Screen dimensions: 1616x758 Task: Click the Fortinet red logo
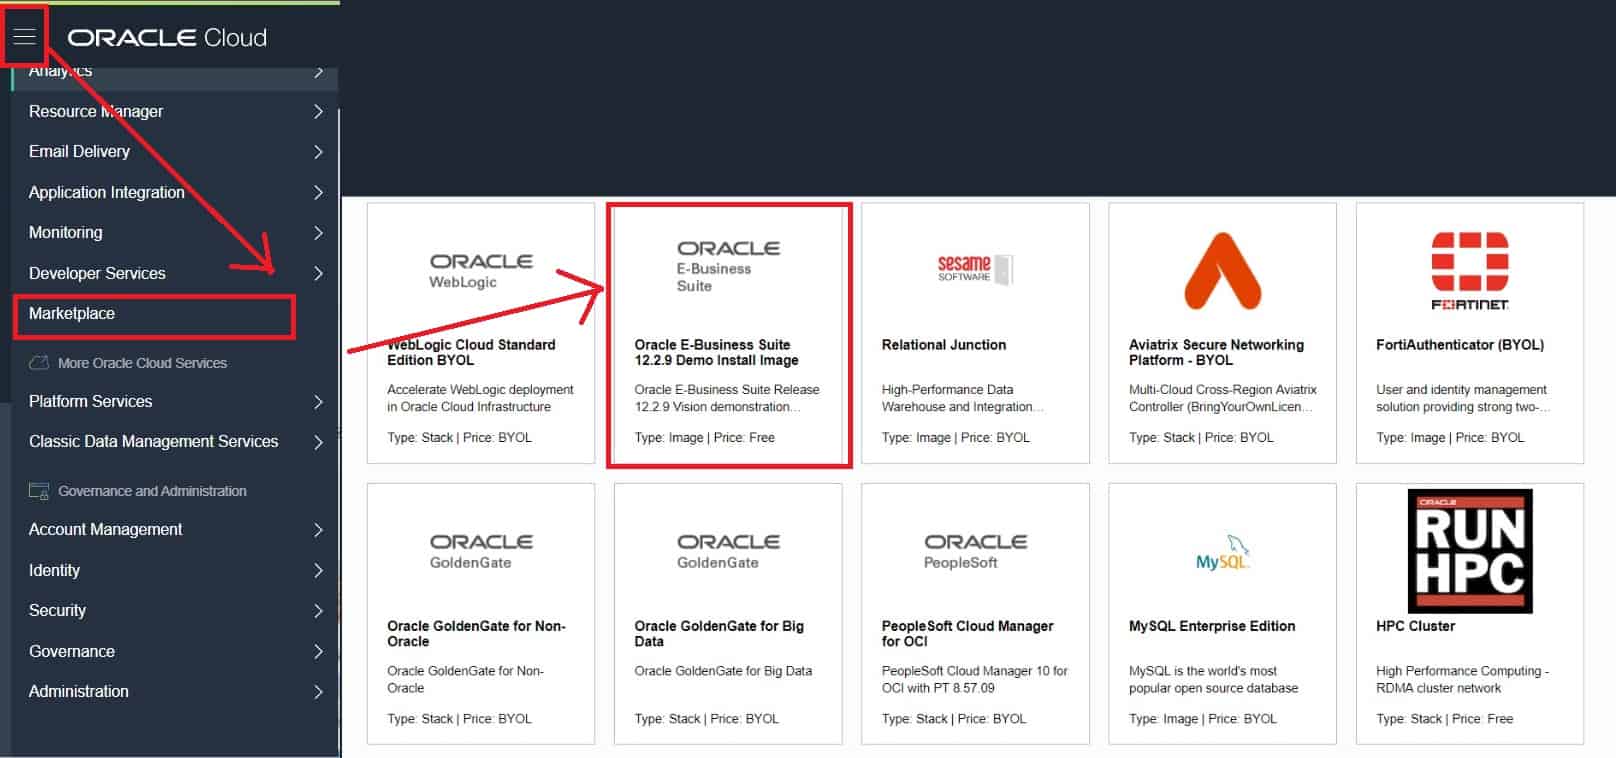[1469, 271]
